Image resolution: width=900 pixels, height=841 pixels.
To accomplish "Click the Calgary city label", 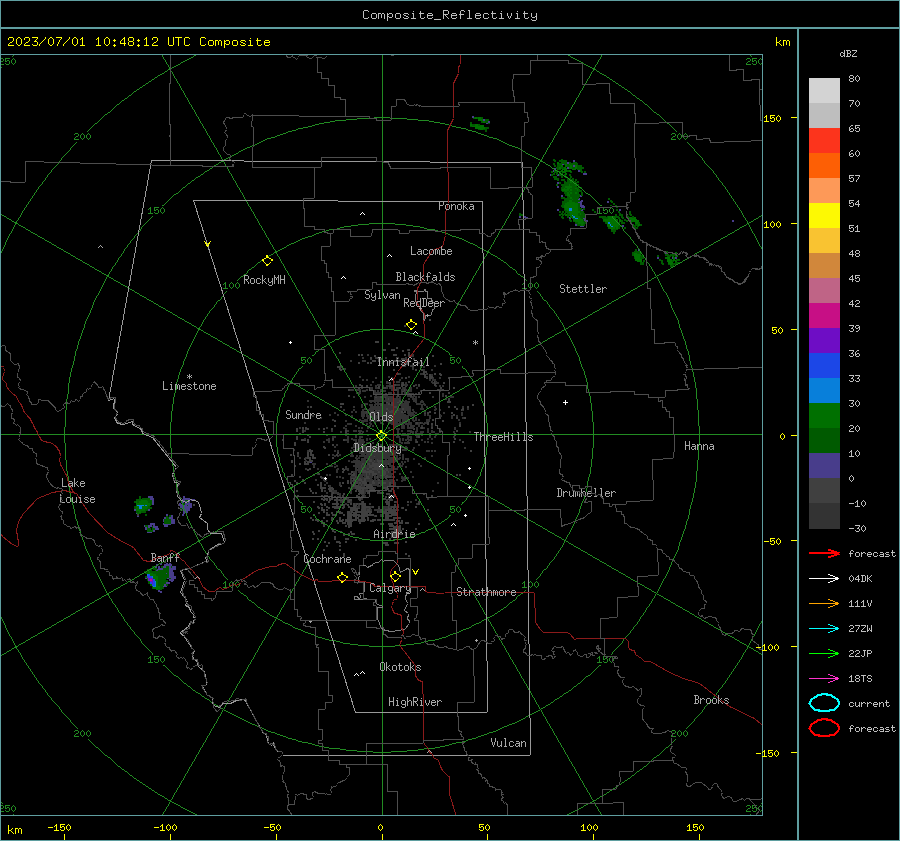I will (x=390, y=588).
